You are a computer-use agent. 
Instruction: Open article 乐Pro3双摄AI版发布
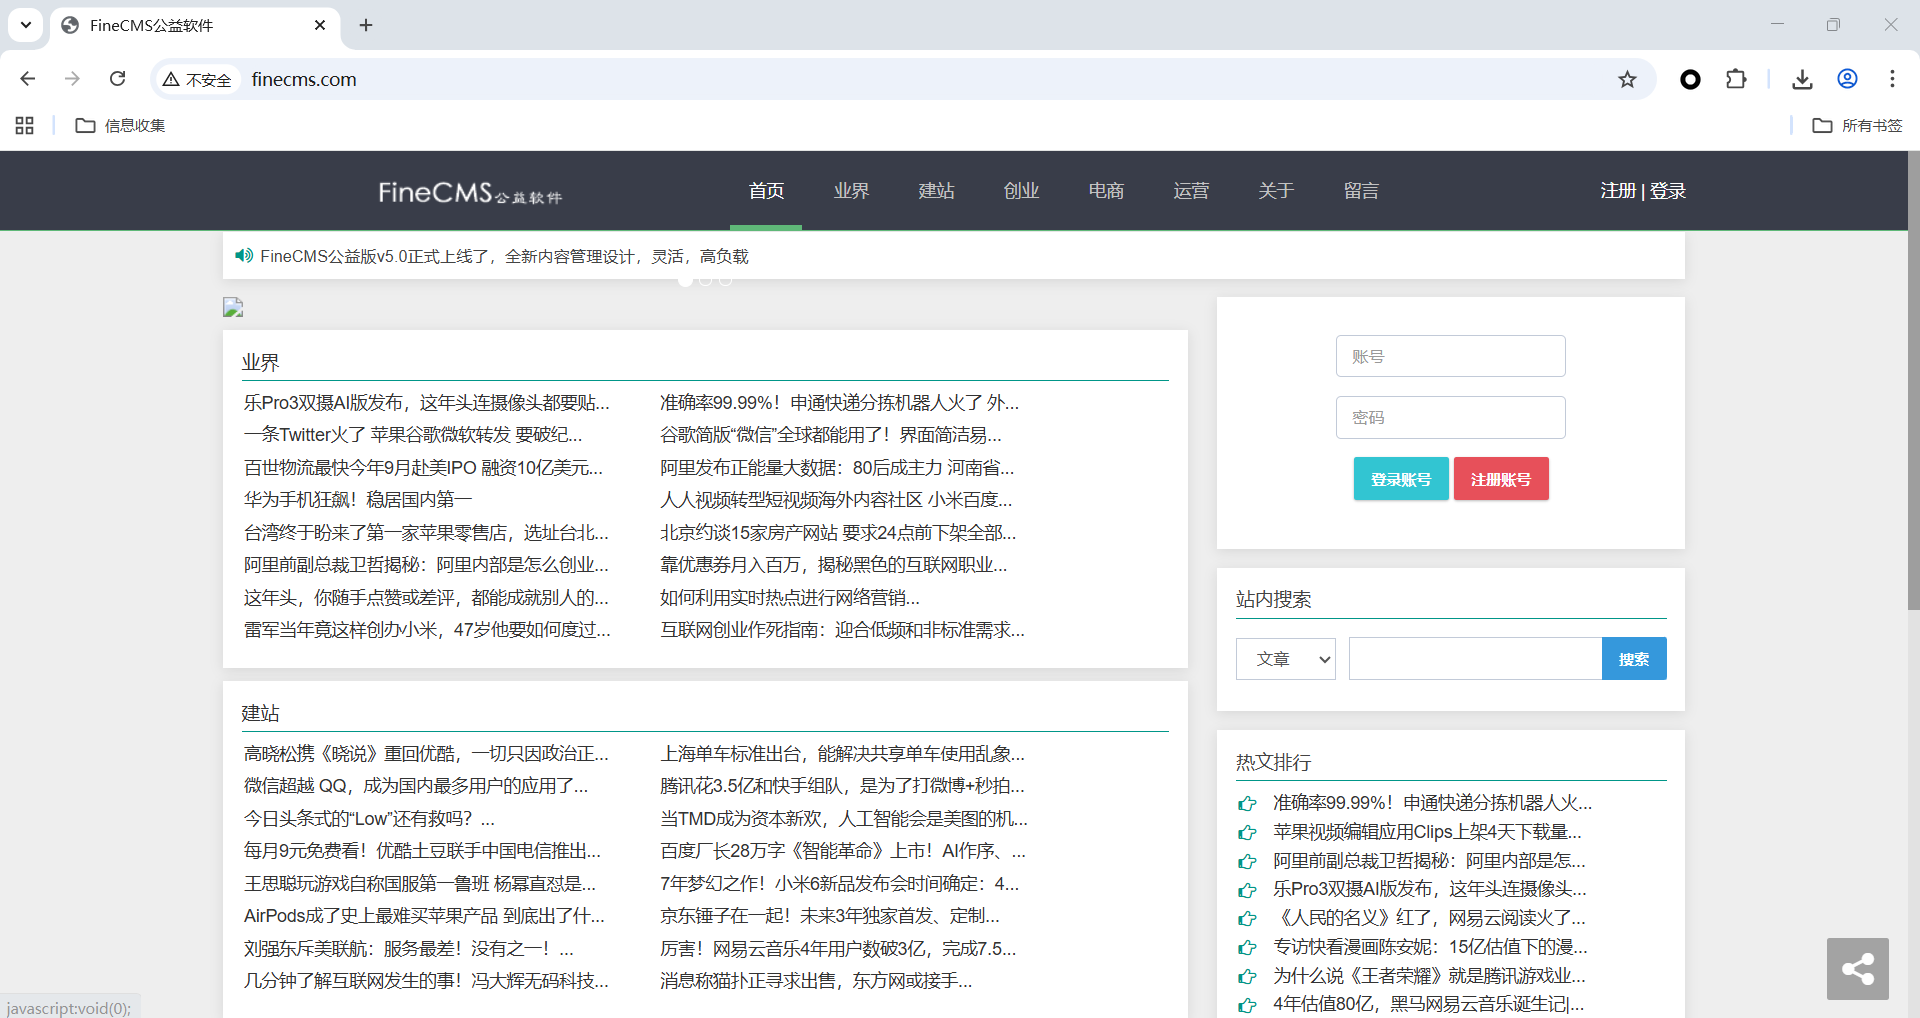coord(427,403)
